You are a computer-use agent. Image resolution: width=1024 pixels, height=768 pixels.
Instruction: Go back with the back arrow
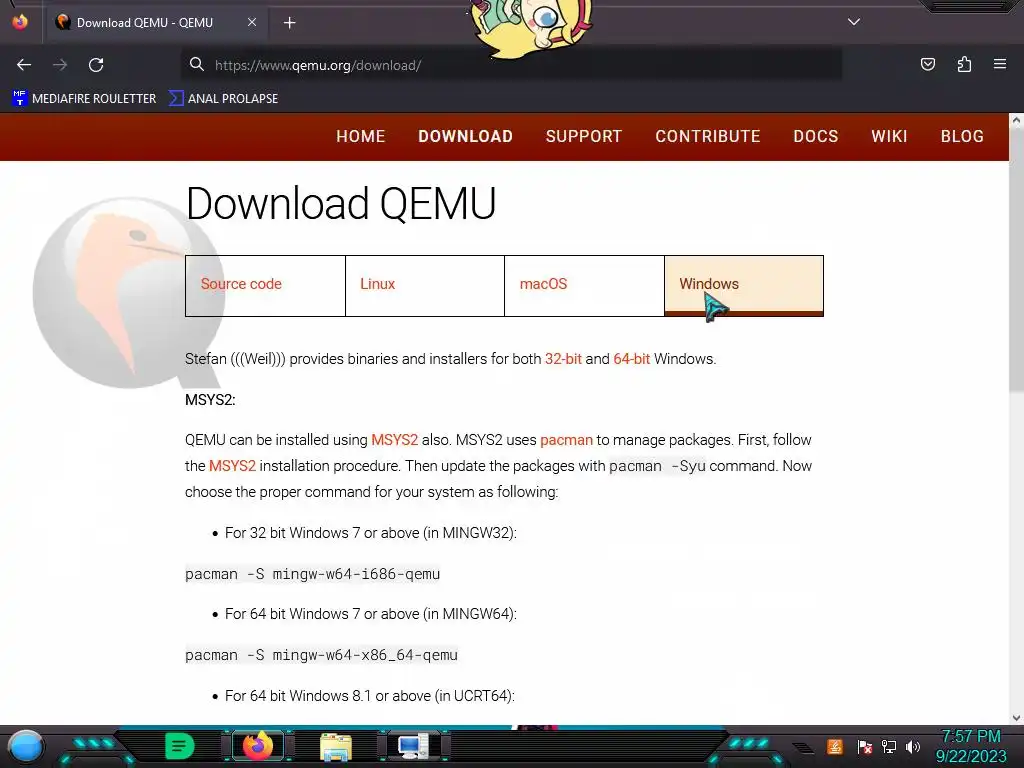(x=24, y=65)
